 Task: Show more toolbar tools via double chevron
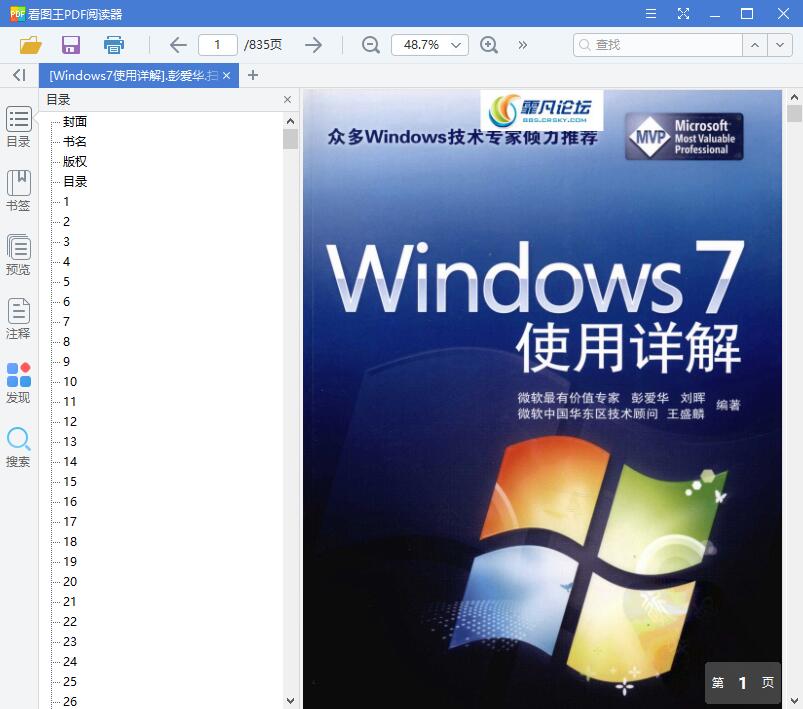coord(522,45)
